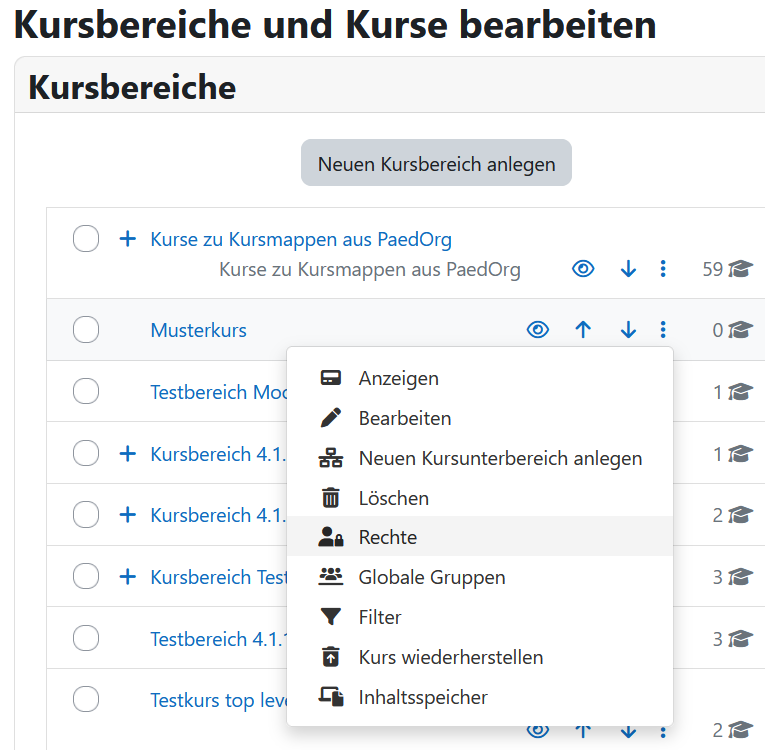This screenshot has width=765, height=750.
Task: Move Musterkurs up with arrow icon
Action: 583,330
